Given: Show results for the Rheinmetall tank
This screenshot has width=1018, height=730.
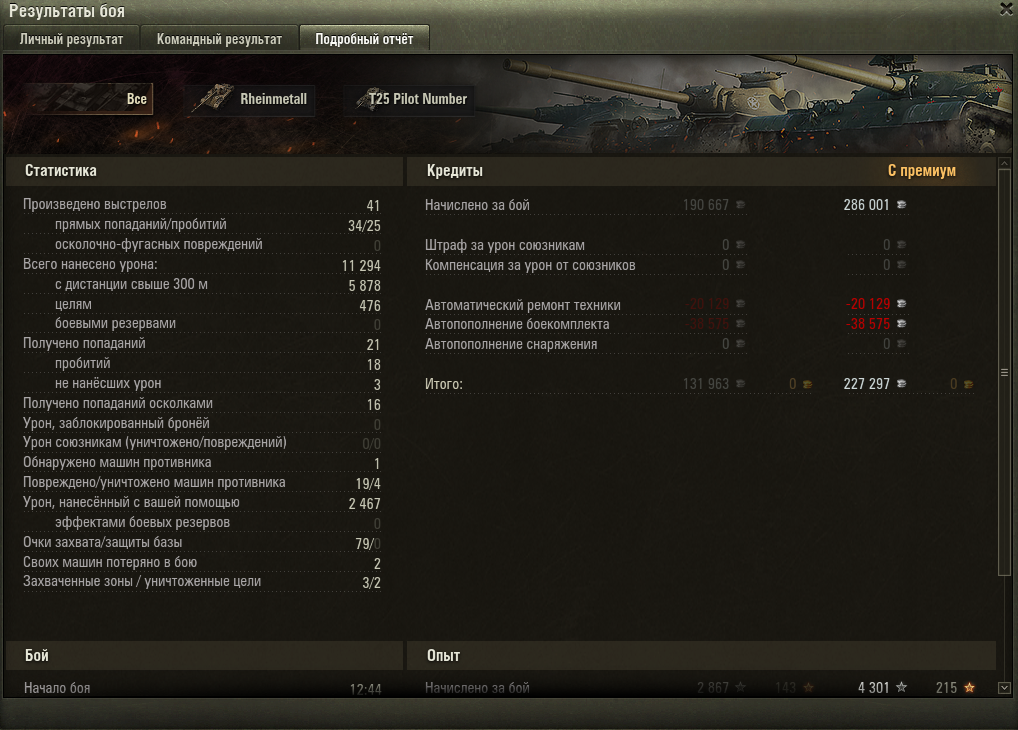Looking at the screenshot, I should click(x=251, y=99).
